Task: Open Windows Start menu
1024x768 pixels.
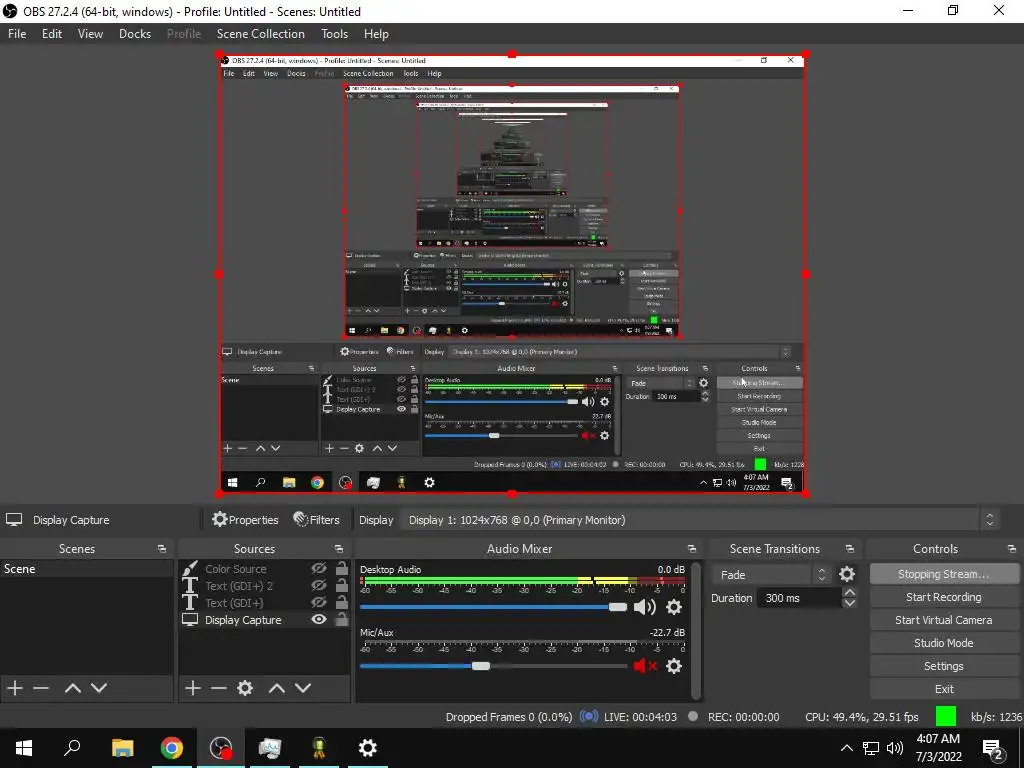Action: pos(24,748)
